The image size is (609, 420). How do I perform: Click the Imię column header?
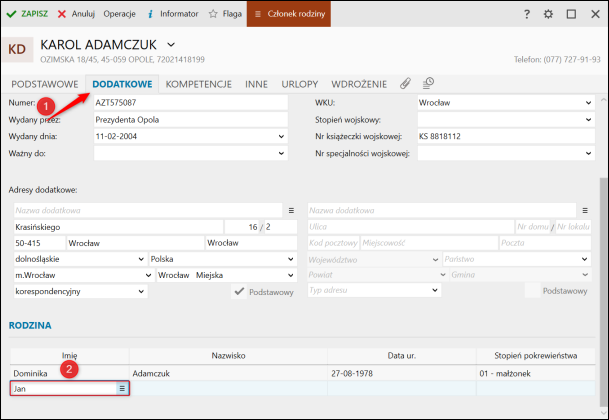70,356
